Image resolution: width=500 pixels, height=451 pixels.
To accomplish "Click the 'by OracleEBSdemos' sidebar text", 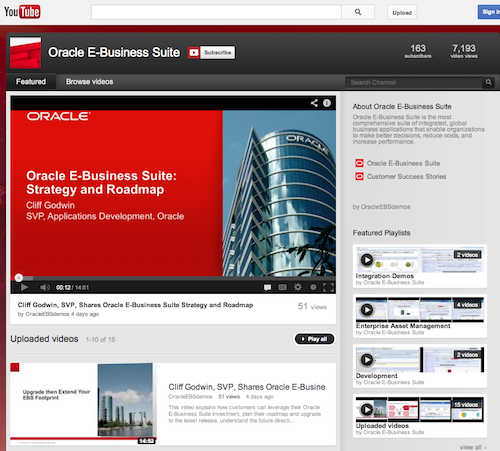I will click(381, 207).
